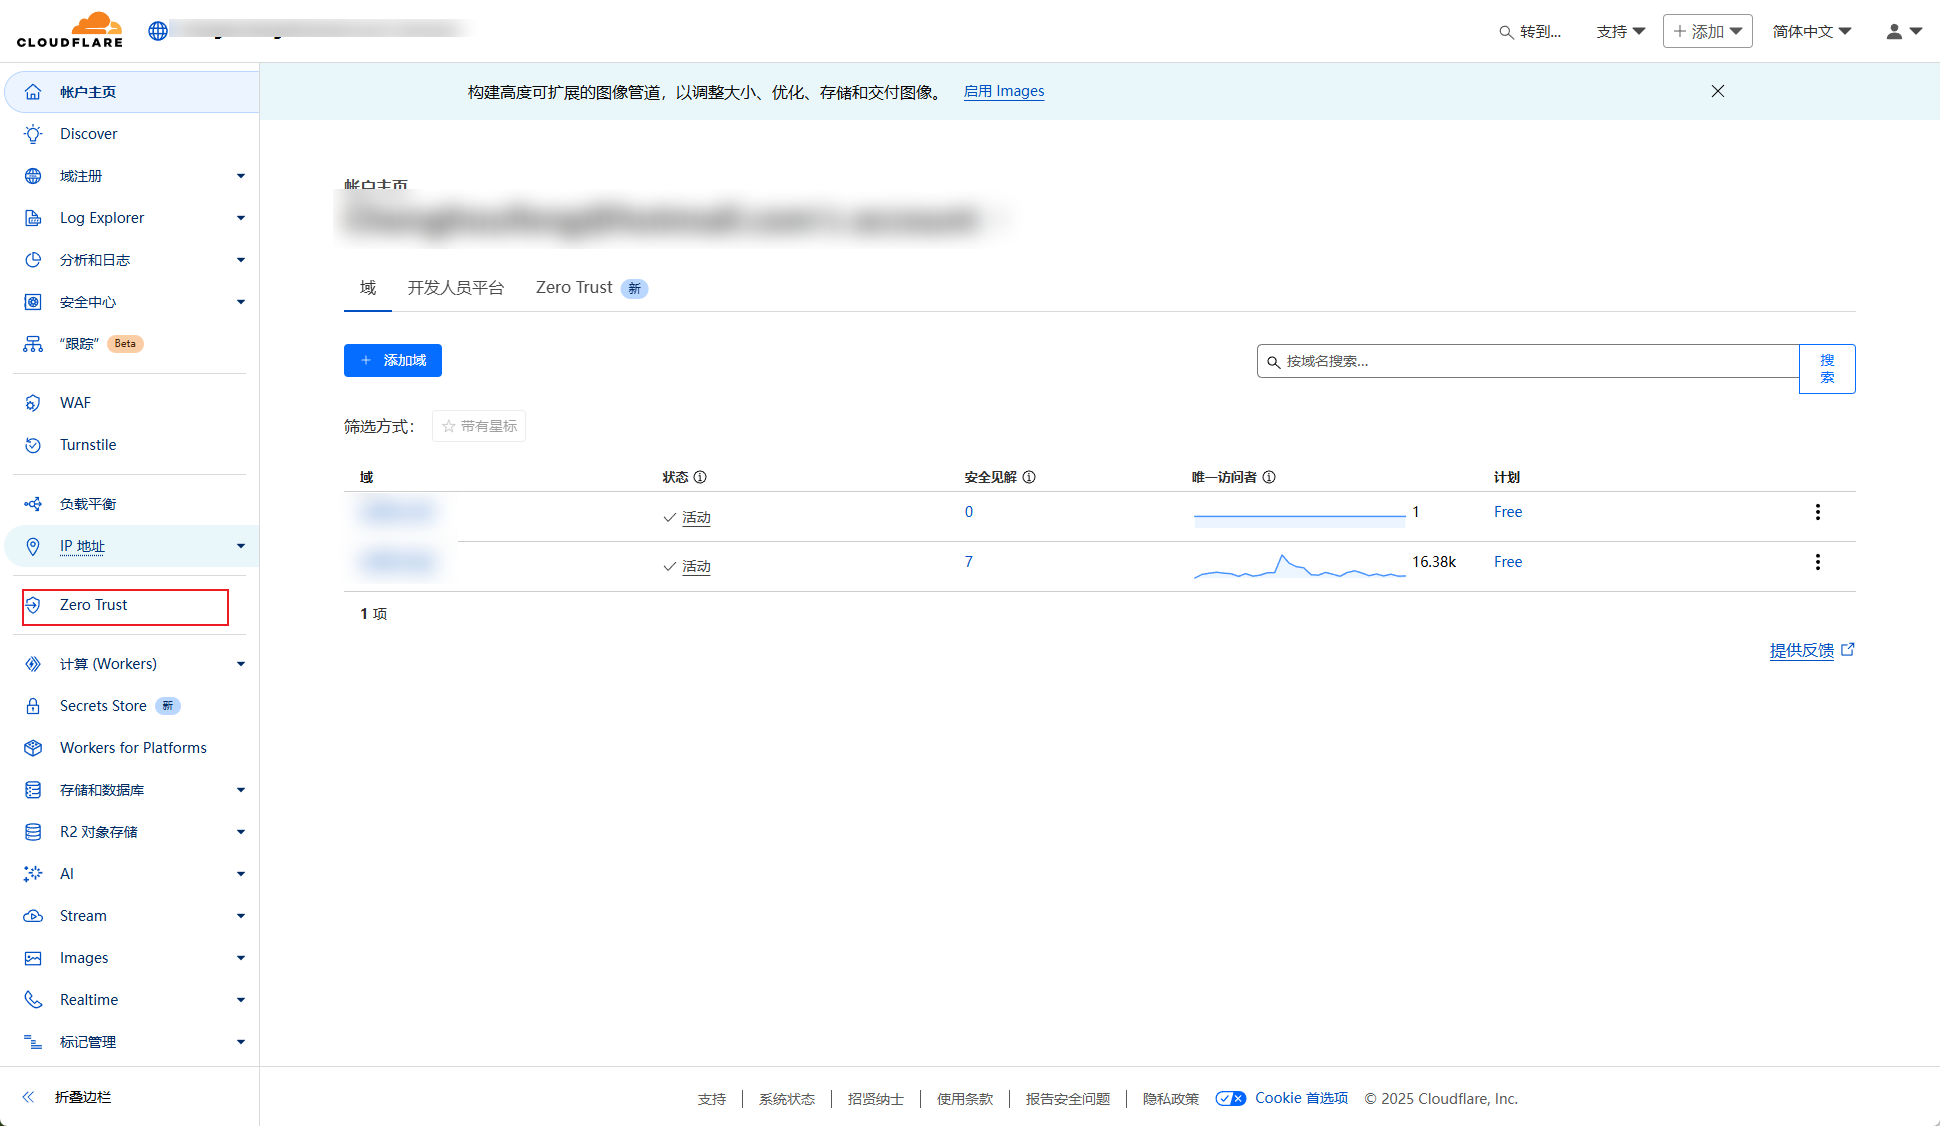This screenshot has height=1126, width=1940.
Task: Click the Secrets Store lock icon
Action: [33, 706]
